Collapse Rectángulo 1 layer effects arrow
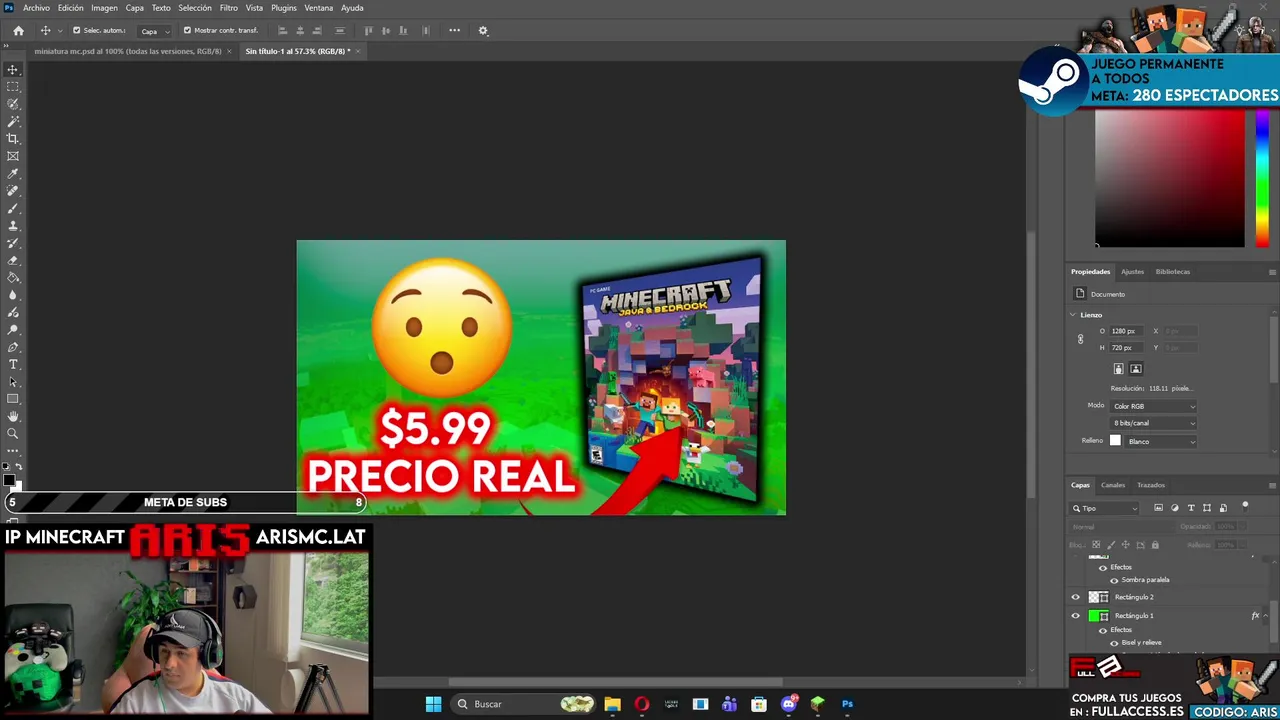1280x720 pixels. click(x=1267, y=616)
